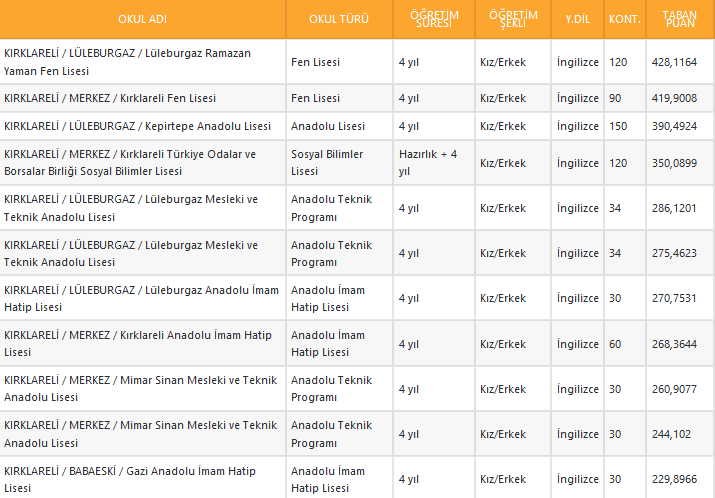Click the 428,1164 base score cell
Viewport: 715px width, 498px height.
click(x=674, y=62)
